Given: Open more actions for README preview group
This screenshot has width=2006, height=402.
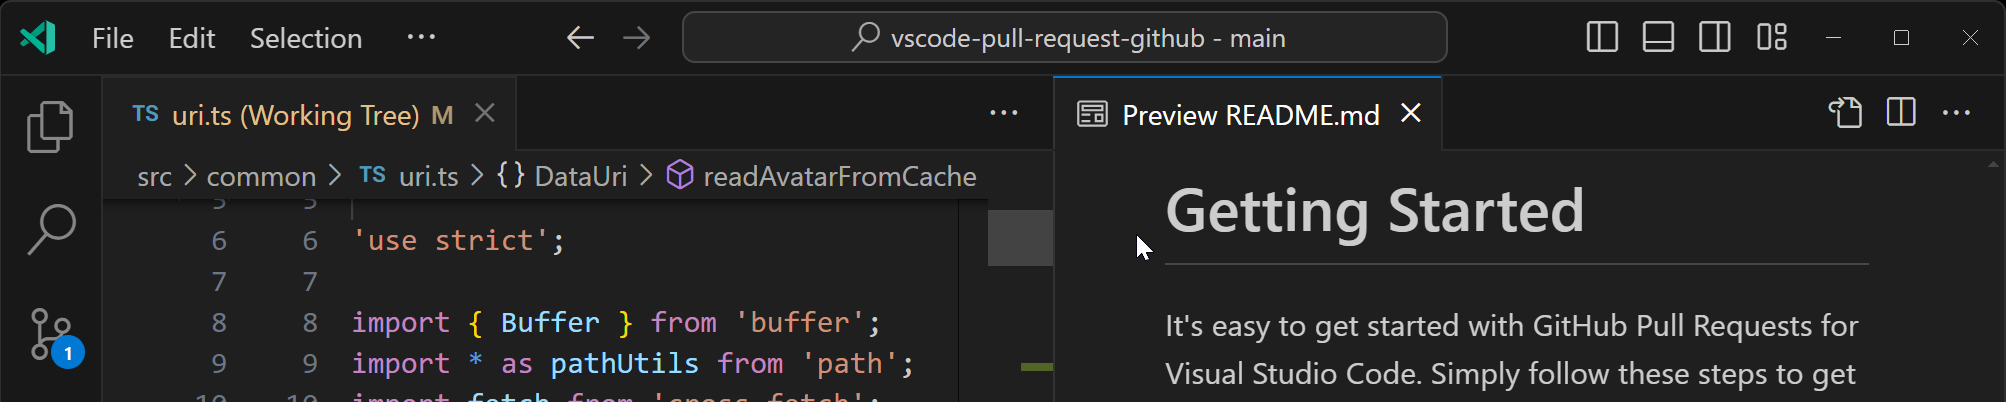Looking at the screenshot, I should pyautogui.click(x=1956, y=113).
